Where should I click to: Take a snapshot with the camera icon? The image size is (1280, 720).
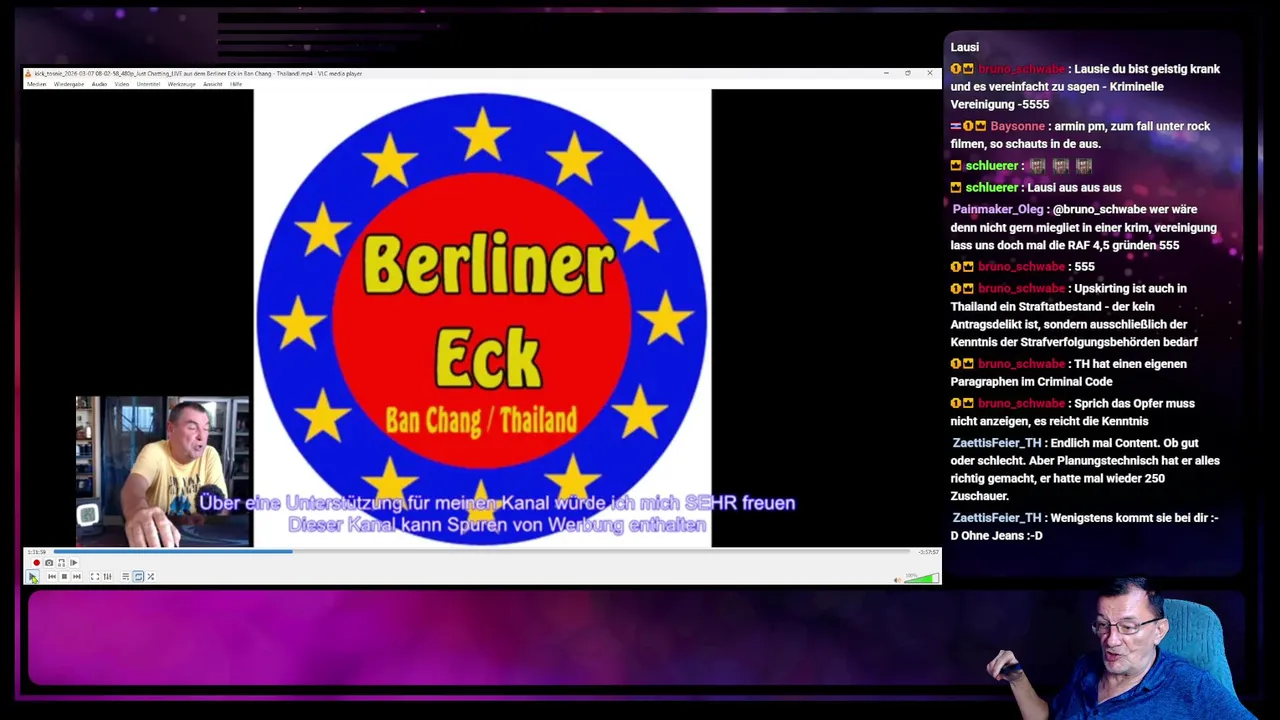point(49,563)
